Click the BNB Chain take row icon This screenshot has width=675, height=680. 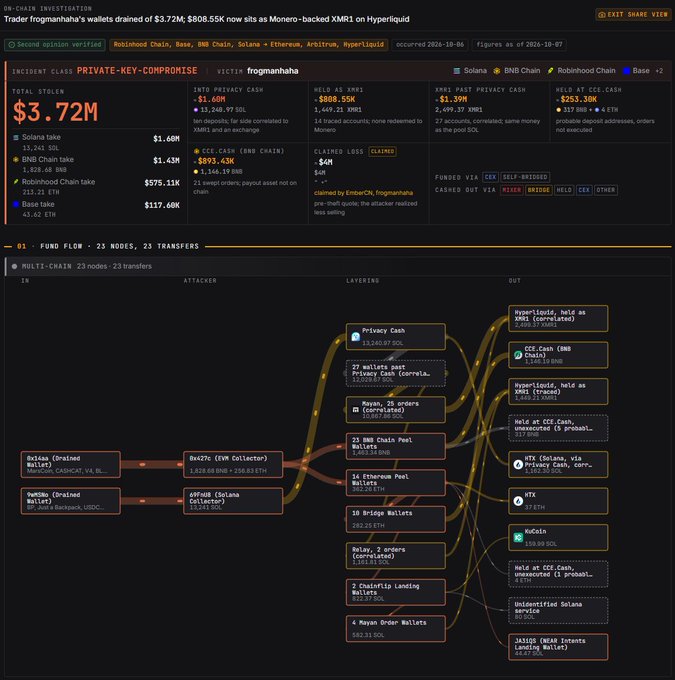16,160
